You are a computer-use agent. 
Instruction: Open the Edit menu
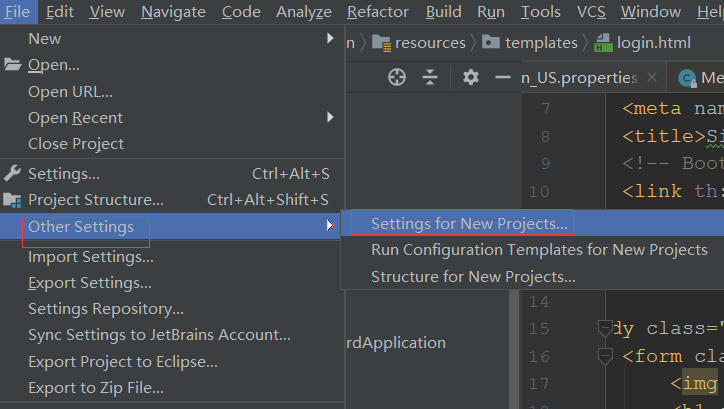point(60,12)
